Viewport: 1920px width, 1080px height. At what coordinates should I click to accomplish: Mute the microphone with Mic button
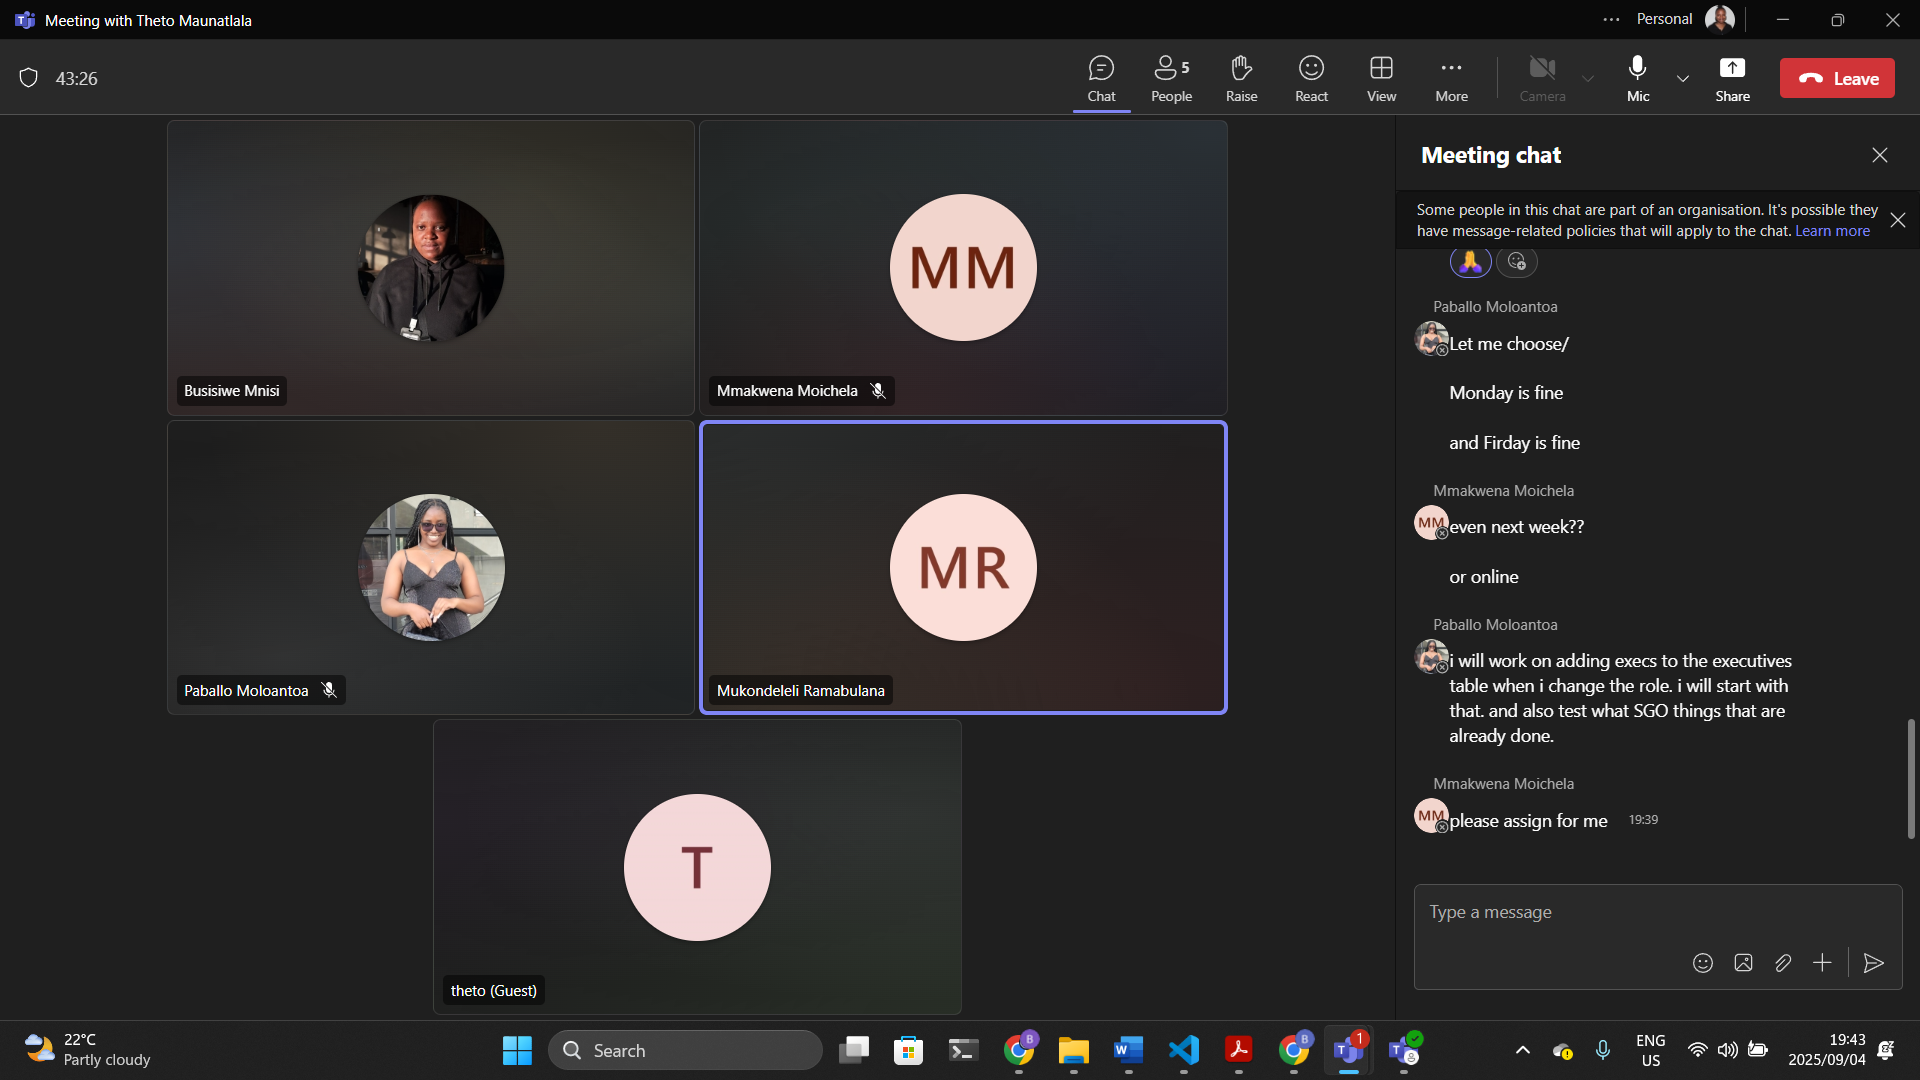pos(1638,79)
